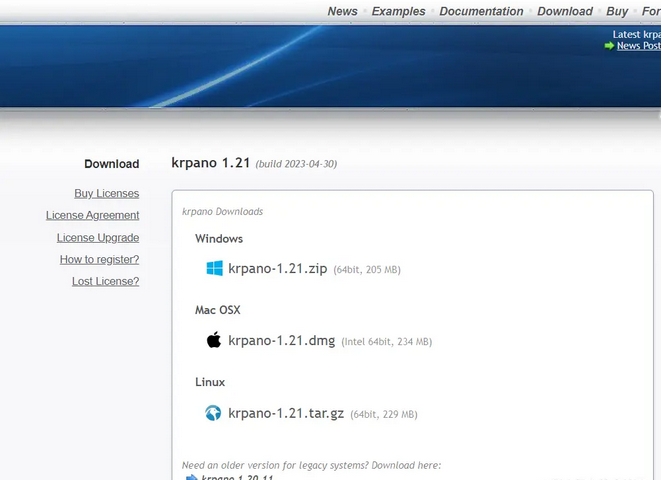Click the Linux section heading
Image resolution: width=662 pixels, height=480 pixels.
coord(210,382)
